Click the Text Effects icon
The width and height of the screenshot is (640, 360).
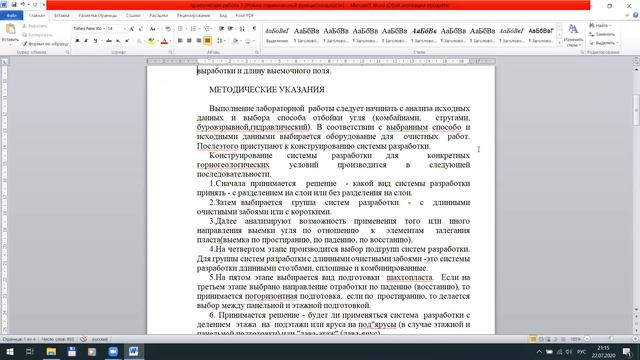tap(139, 41)
